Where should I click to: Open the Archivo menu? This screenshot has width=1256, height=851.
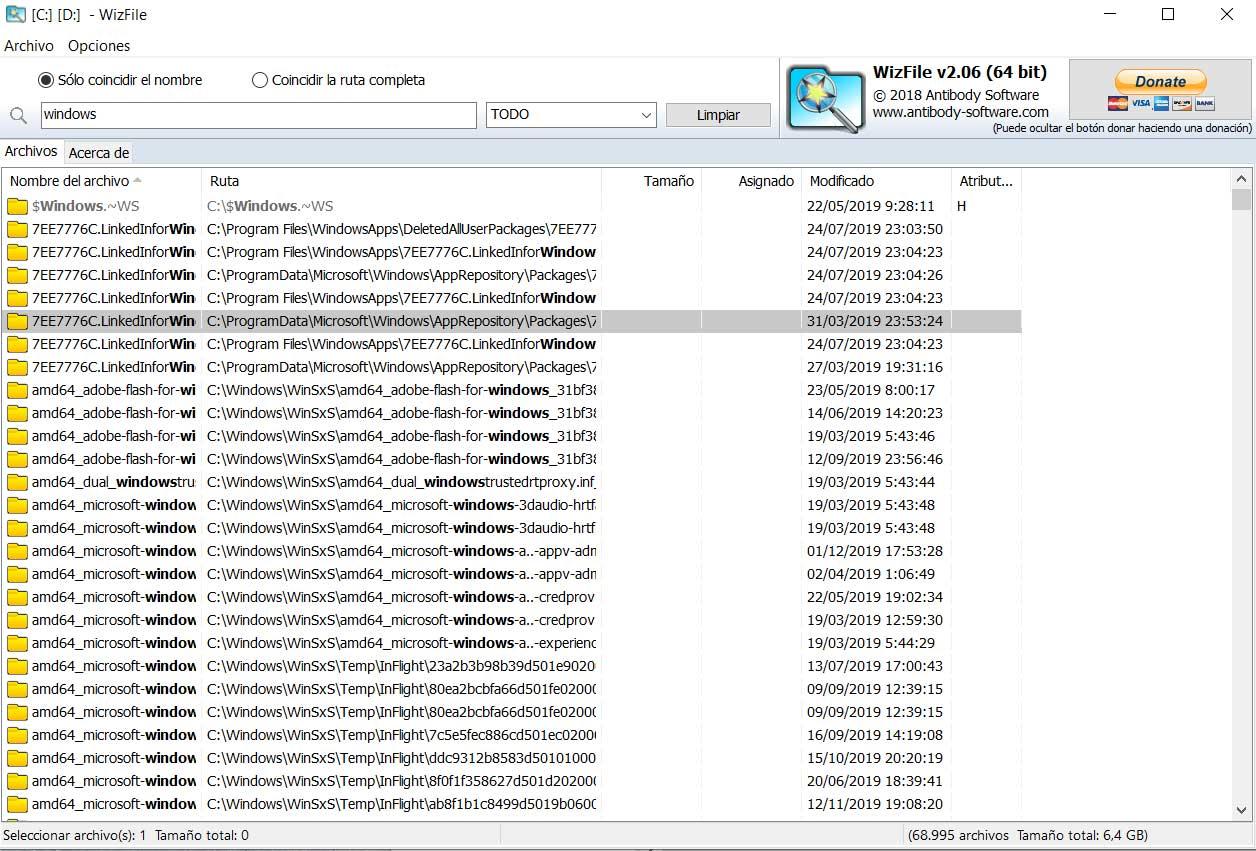29,46
